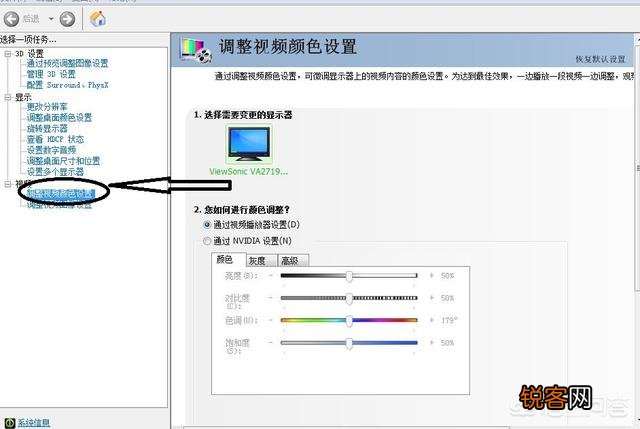This screenshot has width=640, height=429.
Task: Click the minus icon beside 对比度 slider
Action: click(x=271, y=298)
